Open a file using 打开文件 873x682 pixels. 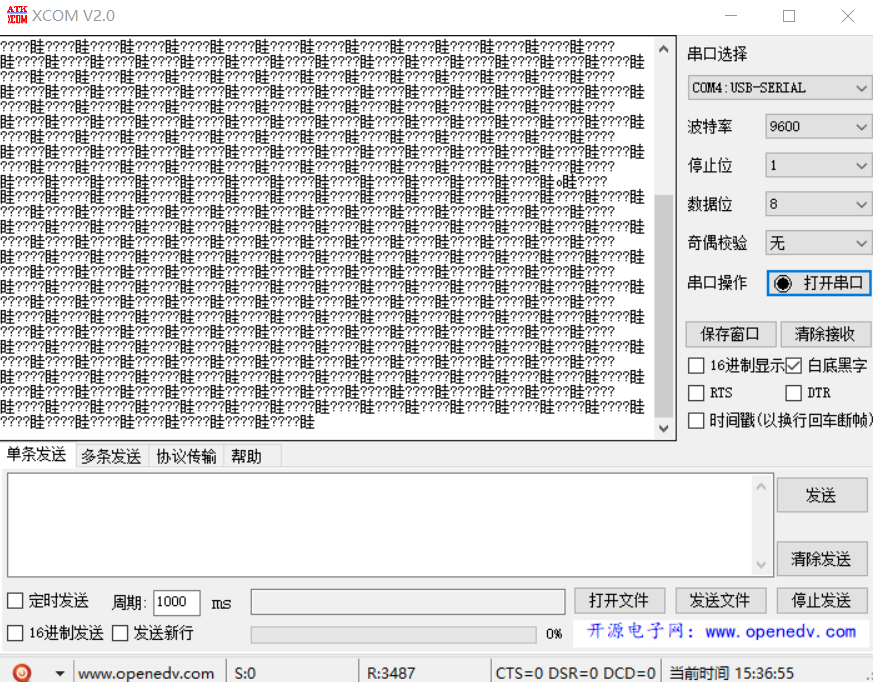[x=620, y=600]
